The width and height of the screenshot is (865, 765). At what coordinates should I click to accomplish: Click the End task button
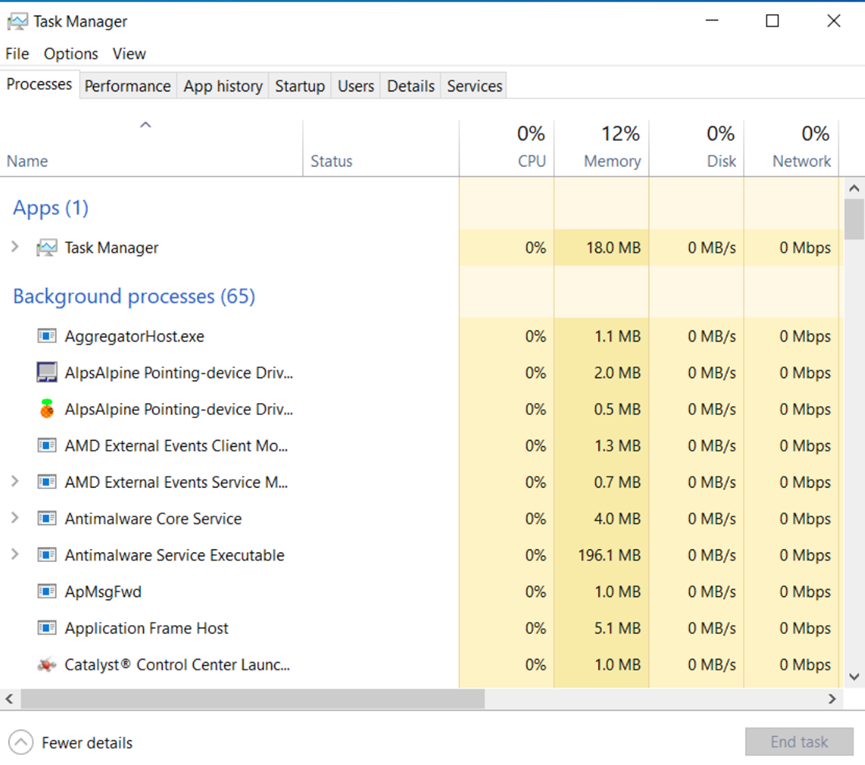point(799,742)
